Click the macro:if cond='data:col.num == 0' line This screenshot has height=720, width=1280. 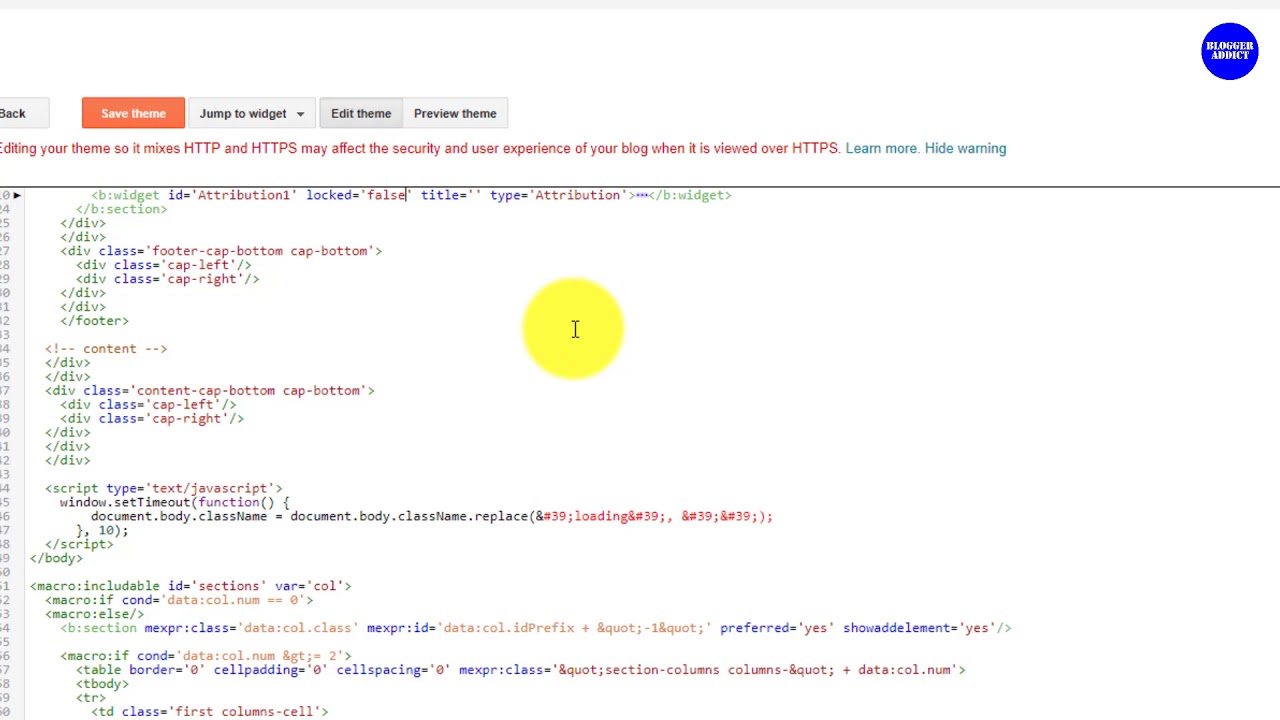click(x=179, y=600)
